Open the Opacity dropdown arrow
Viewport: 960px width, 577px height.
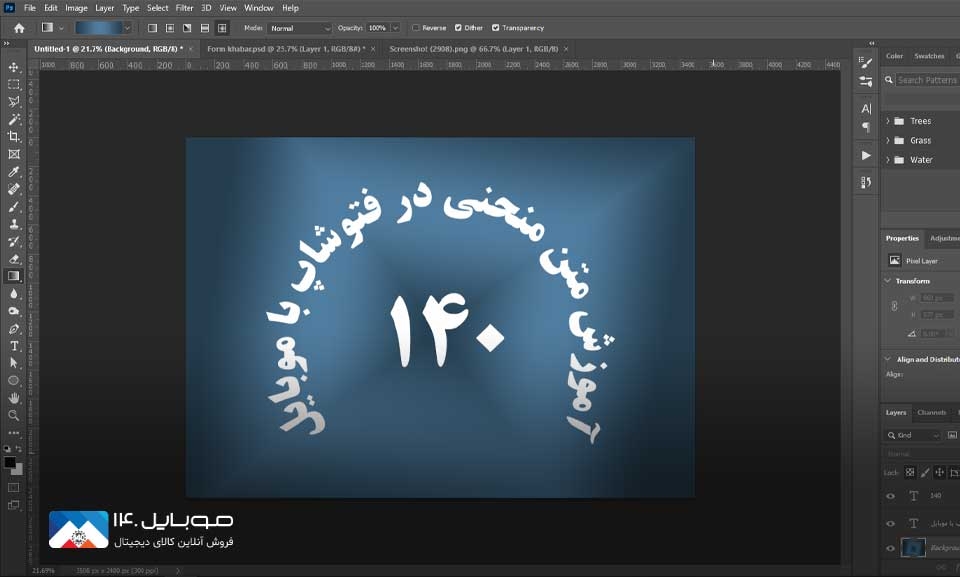[x=395, y=28]
